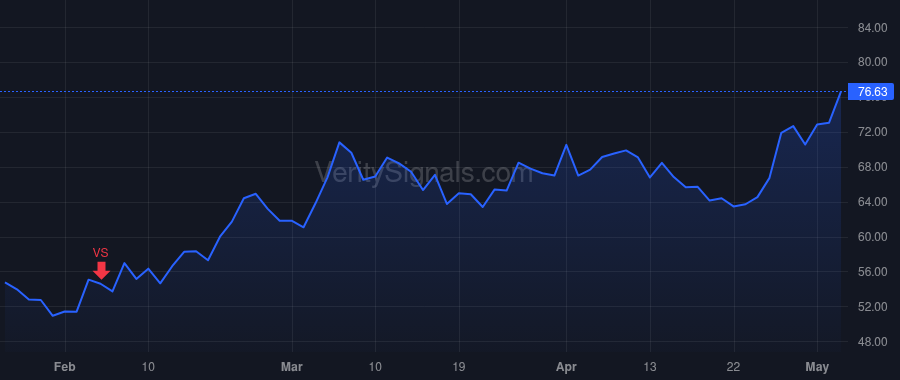Click the 13 date axis label
The width and height of the screenshot is (900, 380).
click(650, 367)
